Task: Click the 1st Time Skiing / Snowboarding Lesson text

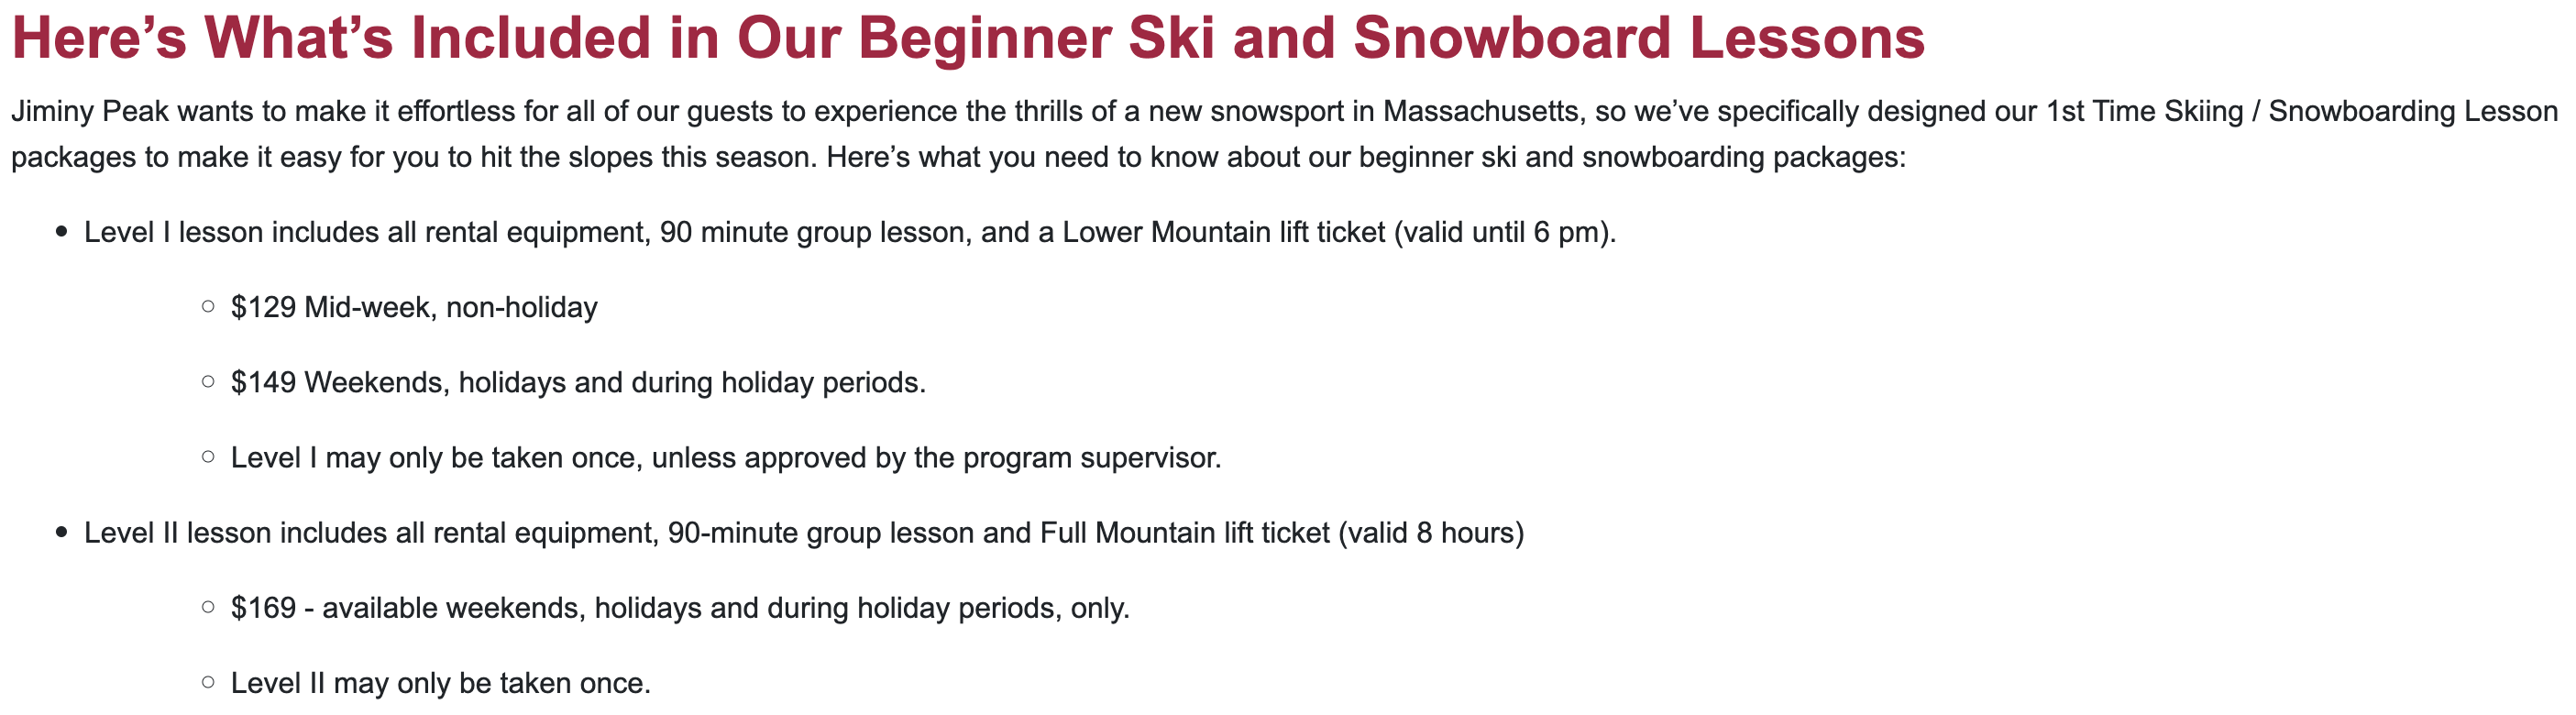Action: point(2300,111)
